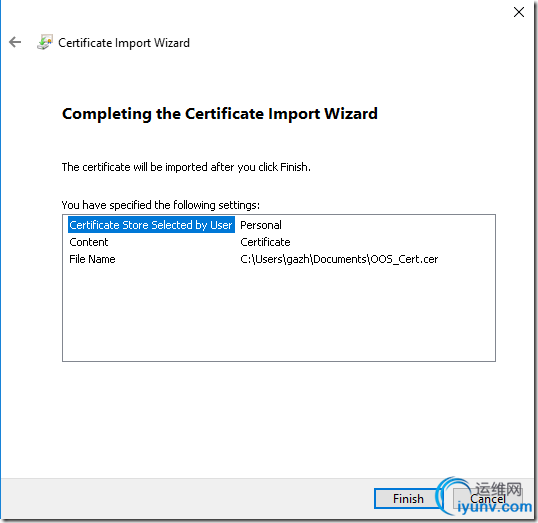Click the Certificate Import Wizard icon
The width and height of the screenshot is (538, 523).
(45, 42)
